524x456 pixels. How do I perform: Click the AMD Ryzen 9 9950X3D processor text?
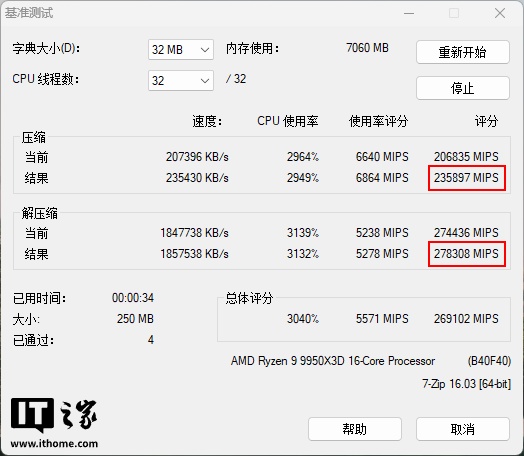(333, 361)
